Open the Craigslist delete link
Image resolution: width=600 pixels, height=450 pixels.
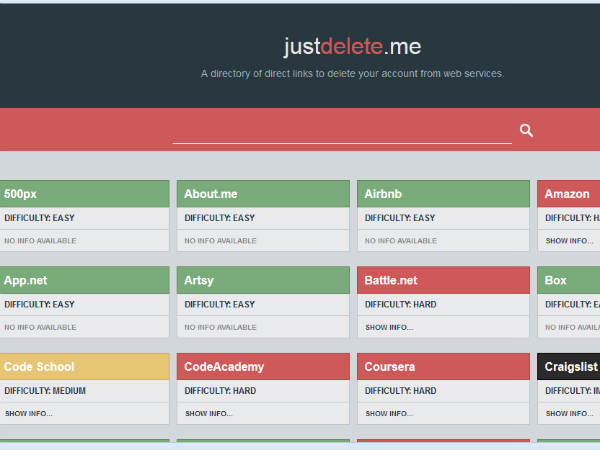tap(571, 367)
